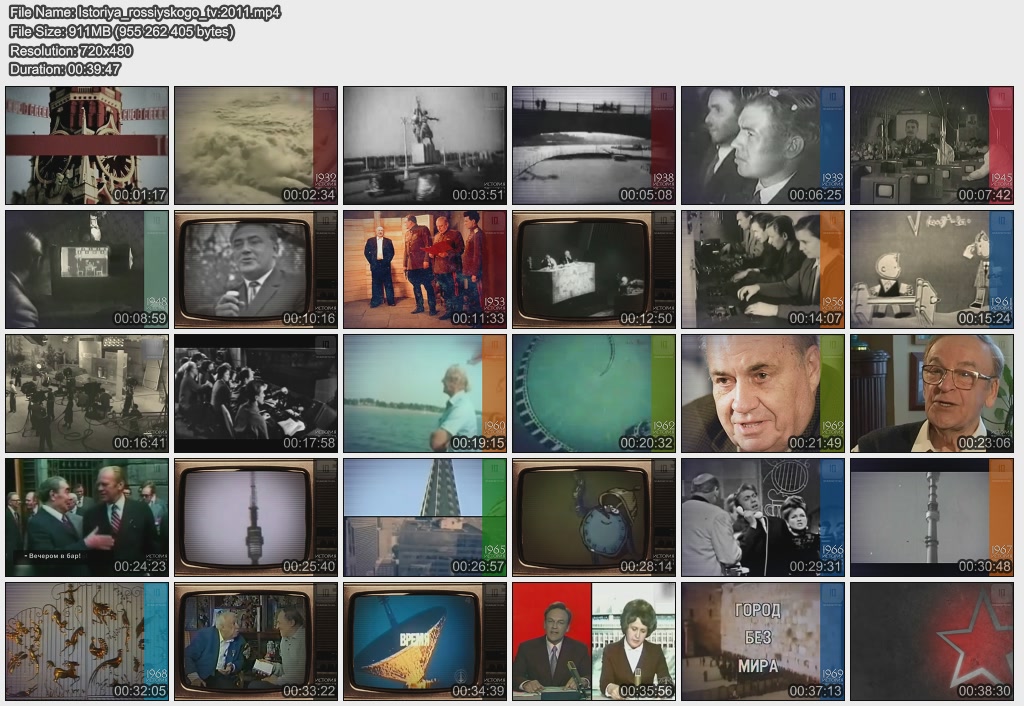
Task: Select the two news anchors thumbnail at 00:35:56
Action: click(594, 641)
